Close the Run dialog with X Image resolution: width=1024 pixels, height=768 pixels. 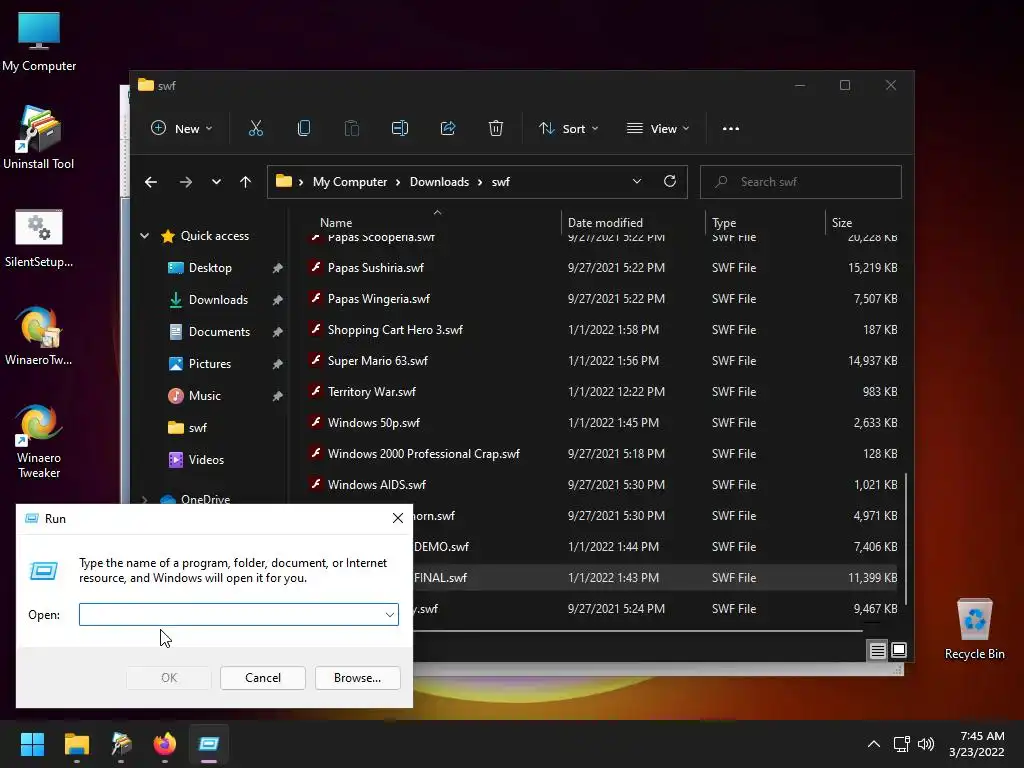[398, 518]
